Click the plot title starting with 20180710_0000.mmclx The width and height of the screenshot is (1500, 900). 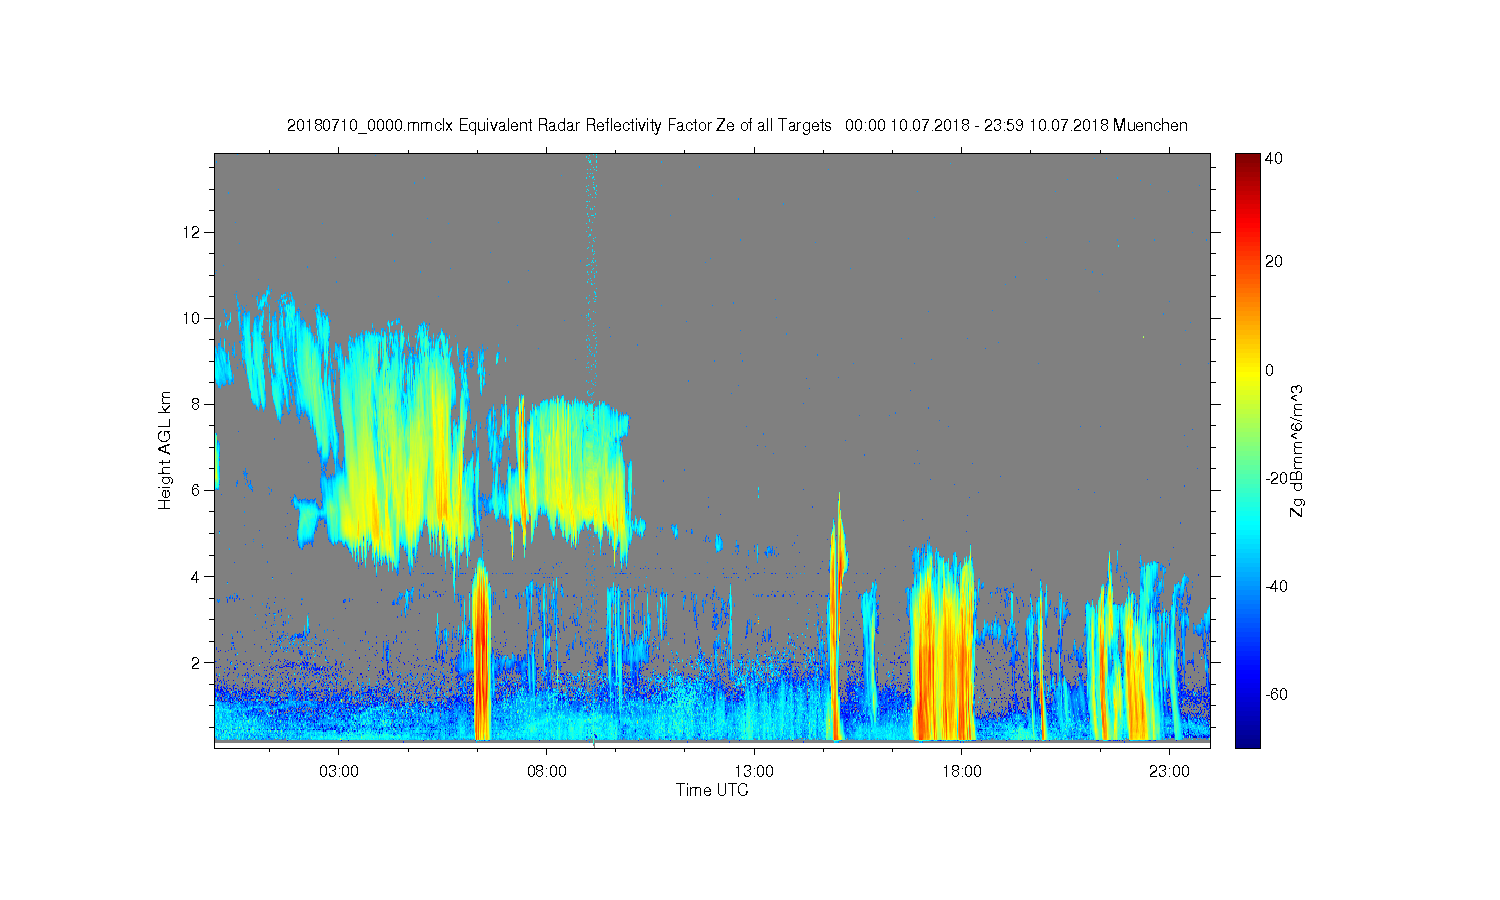pyautogui.click(x=737, y=125)
